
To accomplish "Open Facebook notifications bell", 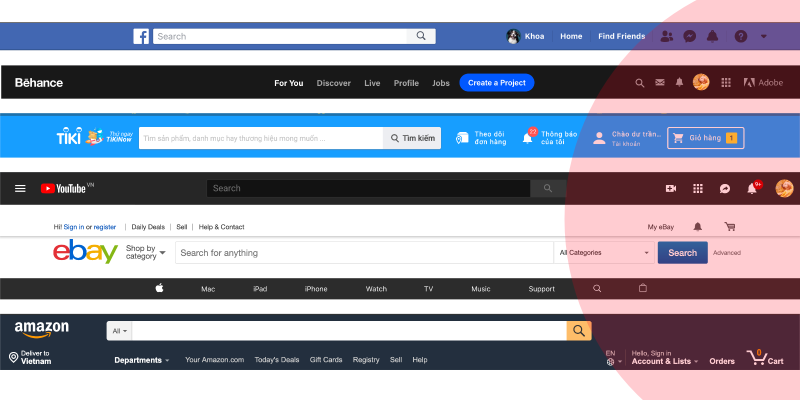I will pyautogui.click(x=712, y=36).
